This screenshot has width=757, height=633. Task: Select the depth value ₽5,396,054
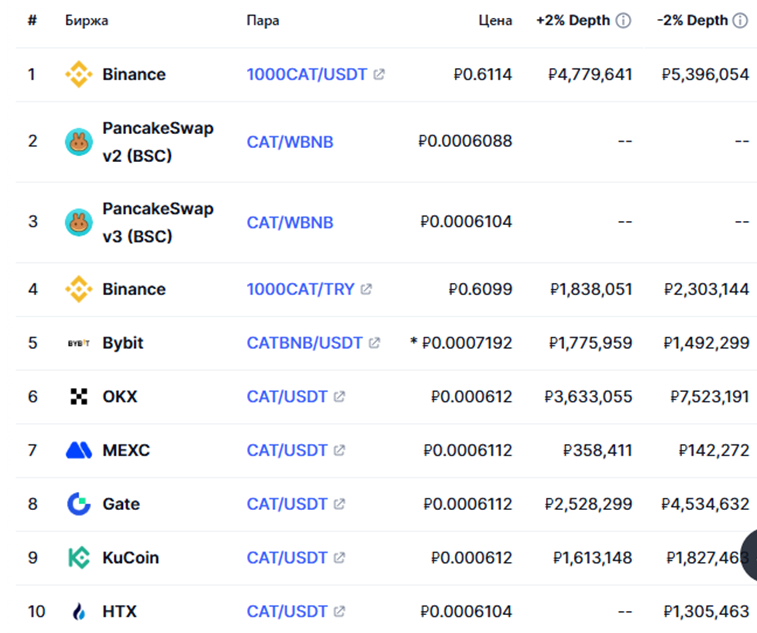pyautogui.click(x=705, y=74)
